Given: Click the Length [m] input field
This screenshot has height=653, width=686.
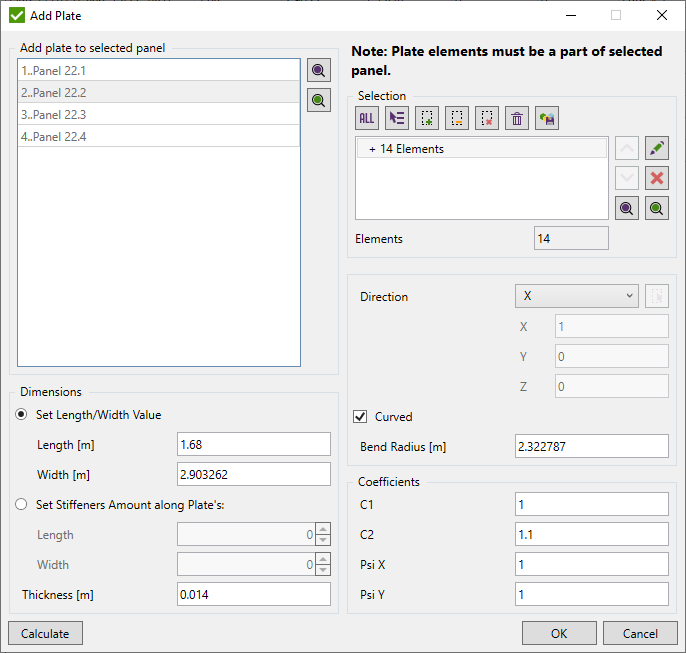Looking at the screenshot, I should [x=254, y=444].
